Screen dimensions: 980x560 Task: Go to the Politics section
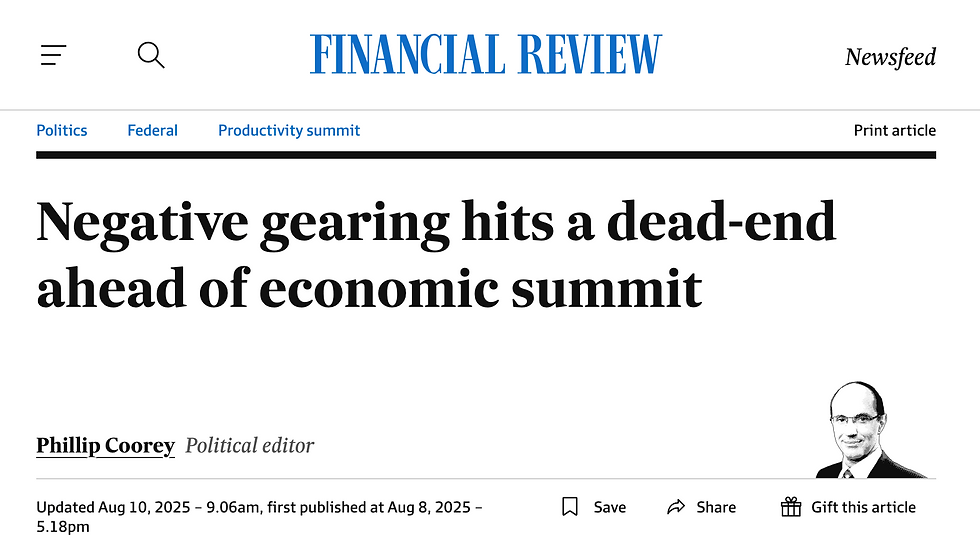pos(62,130)
